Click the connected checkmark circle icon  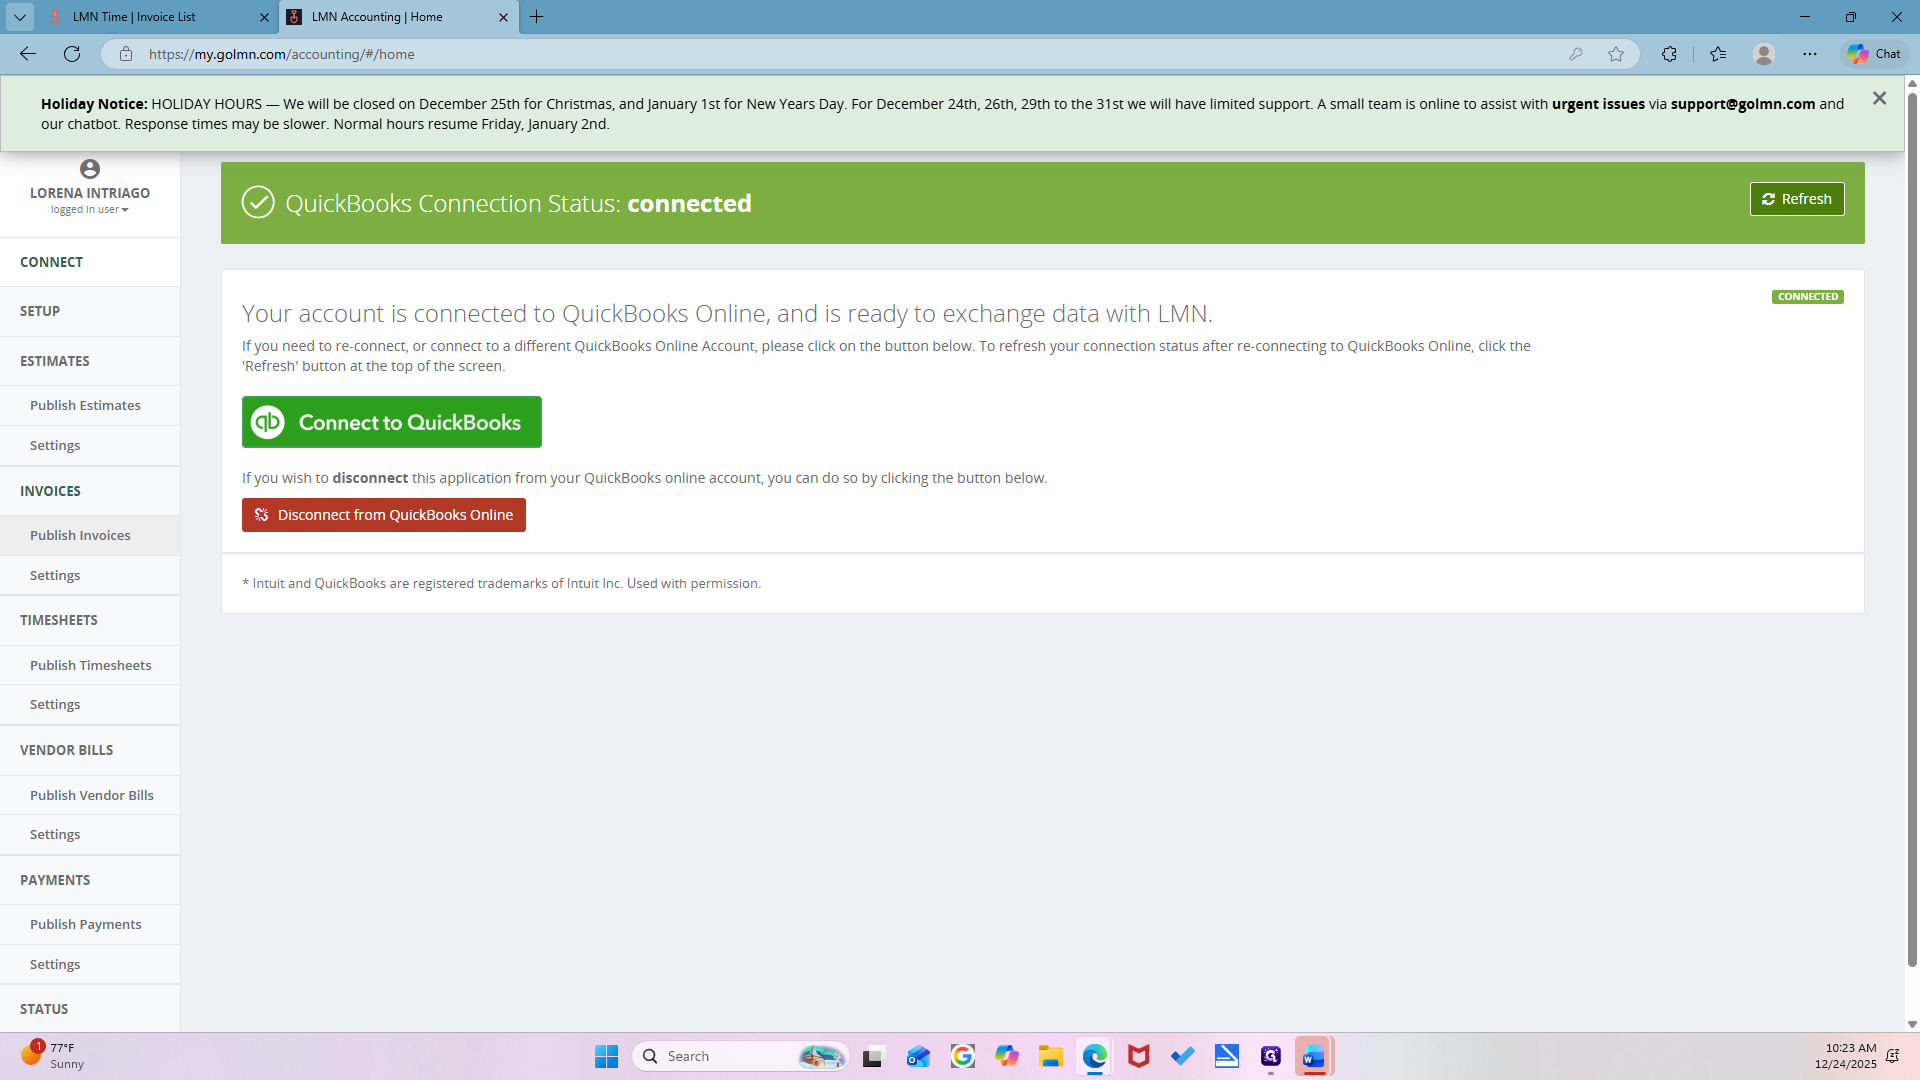258,202
